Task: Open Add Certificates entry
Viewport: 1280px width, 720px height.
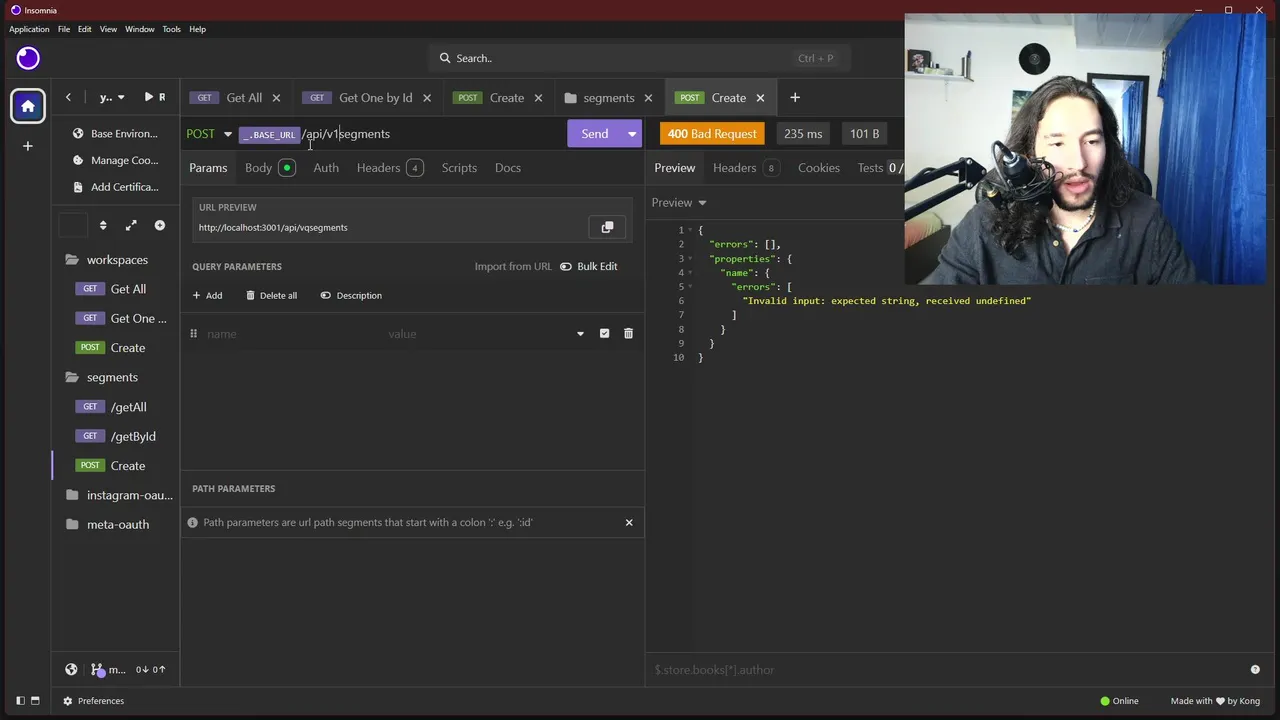Action: tap(116, 187)
